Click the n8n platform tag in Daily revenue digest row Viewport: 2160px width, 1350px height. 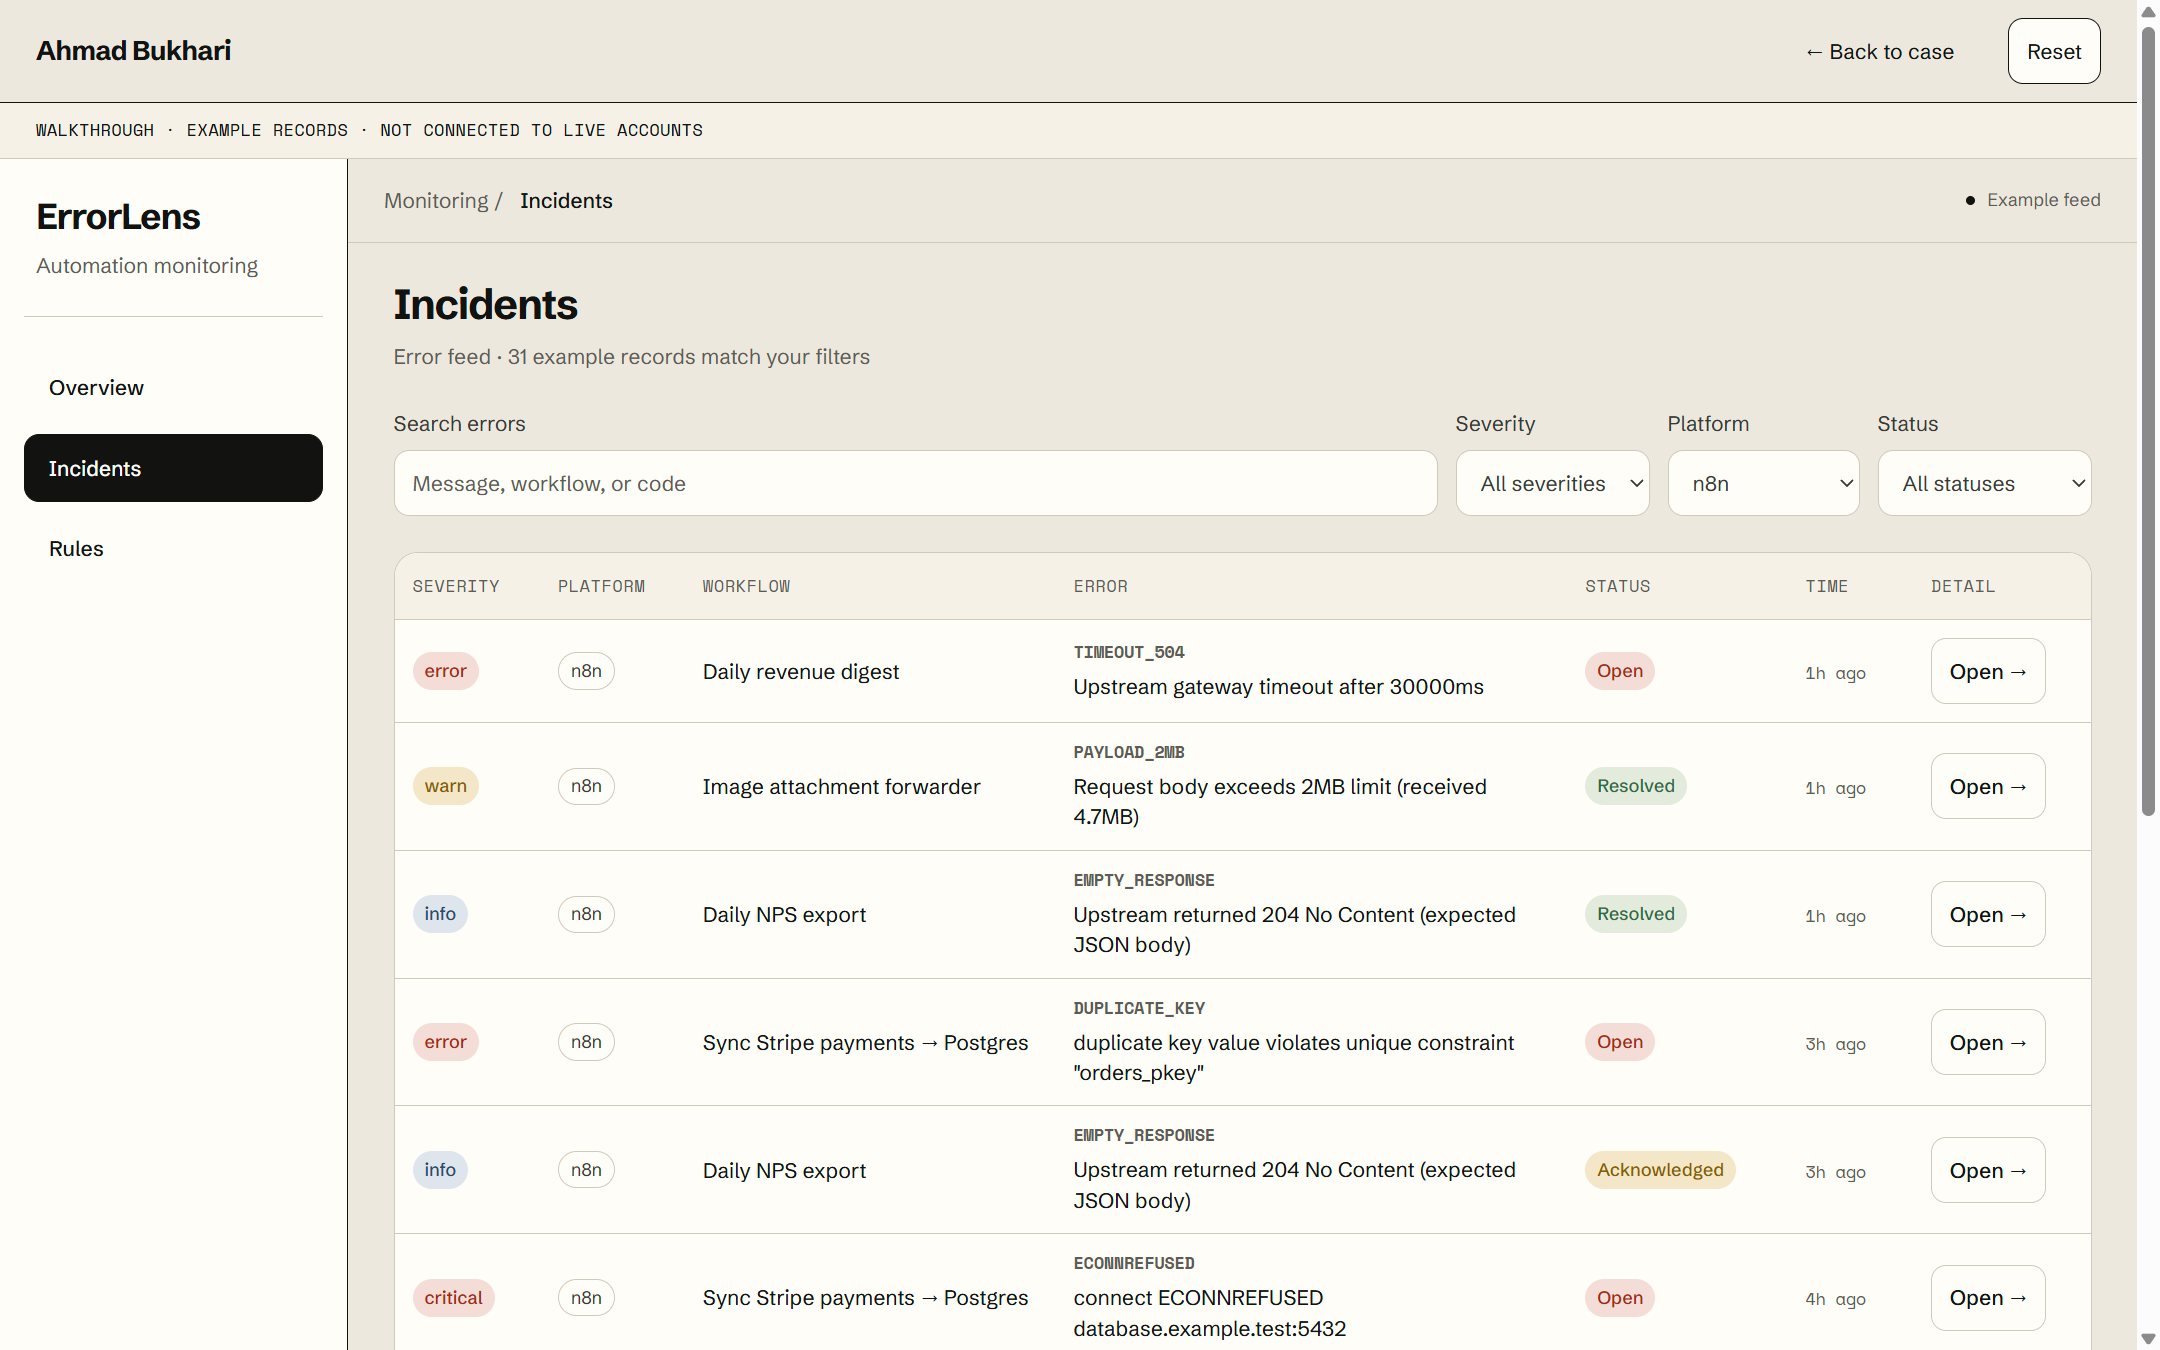pyautogui.click(x=586, y=671)
